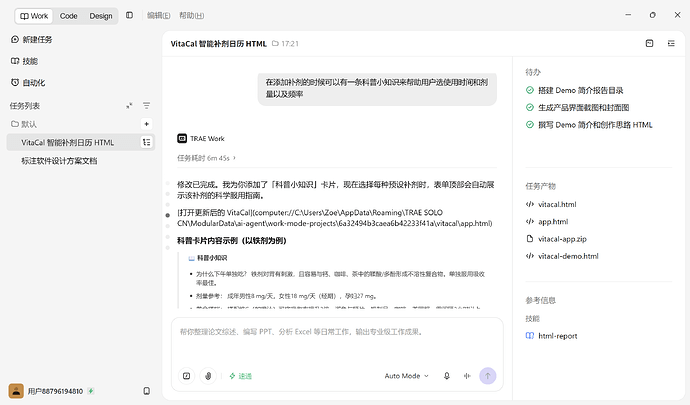
Task: Switch to the Design tab
Action: point(101,16)
